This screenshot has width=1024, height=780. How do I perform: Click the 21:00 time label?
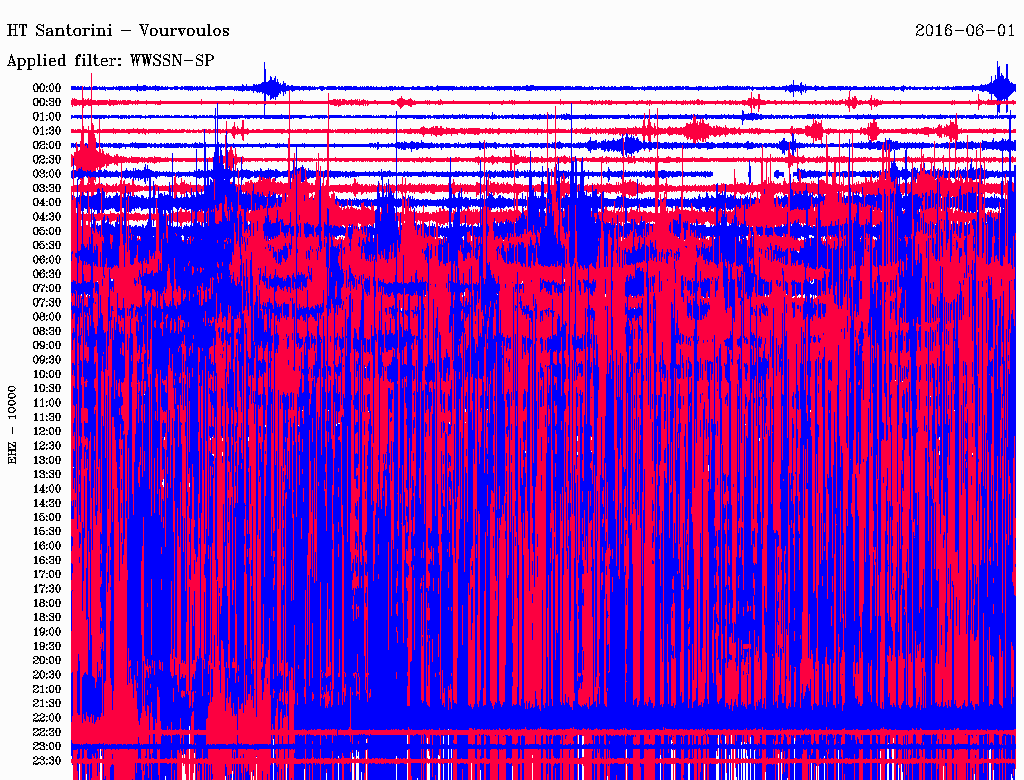tap(47, 689)
